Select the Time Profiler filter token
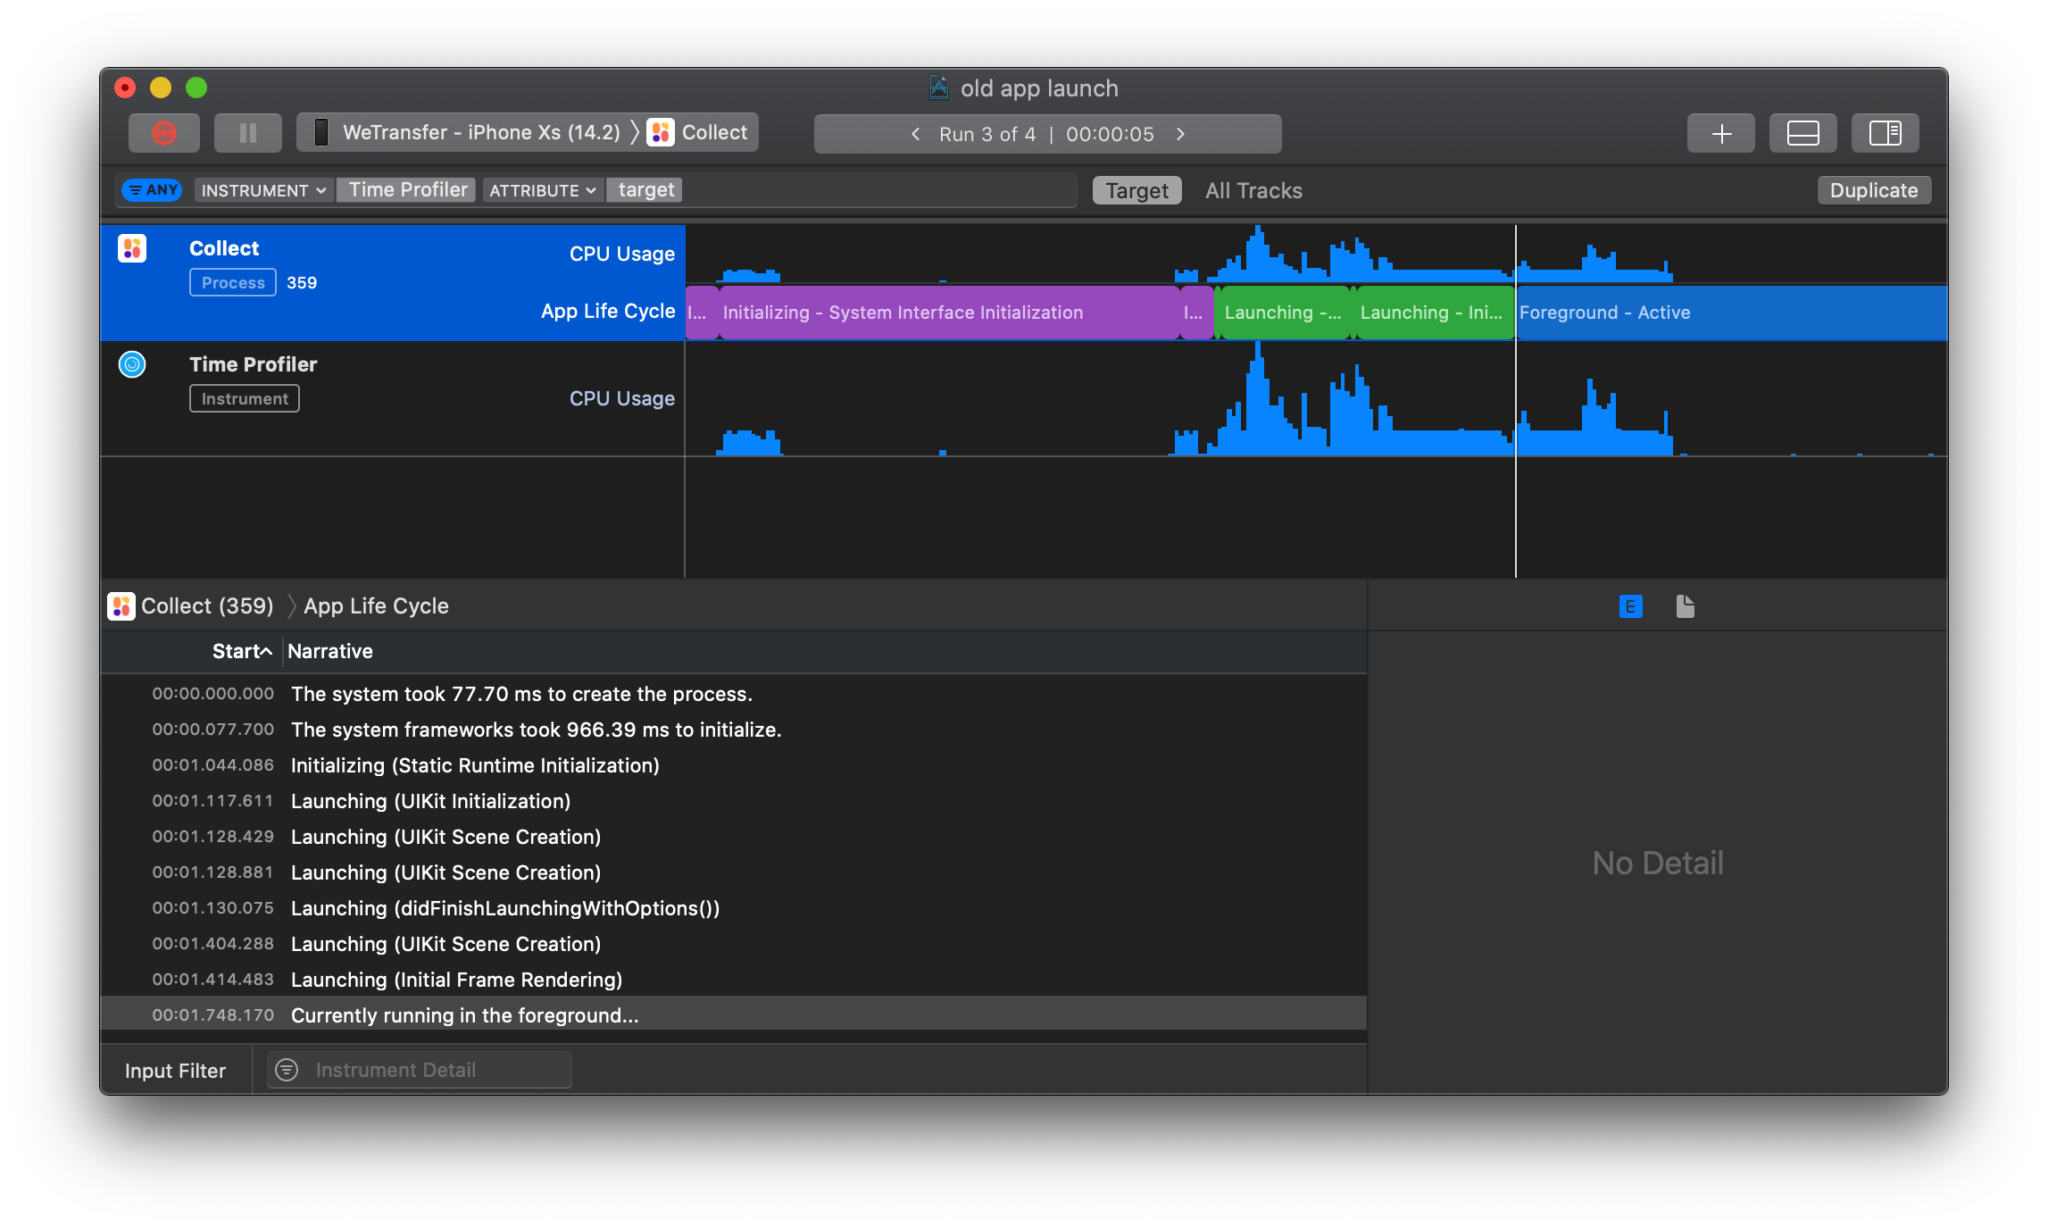 tap(408, 190)
